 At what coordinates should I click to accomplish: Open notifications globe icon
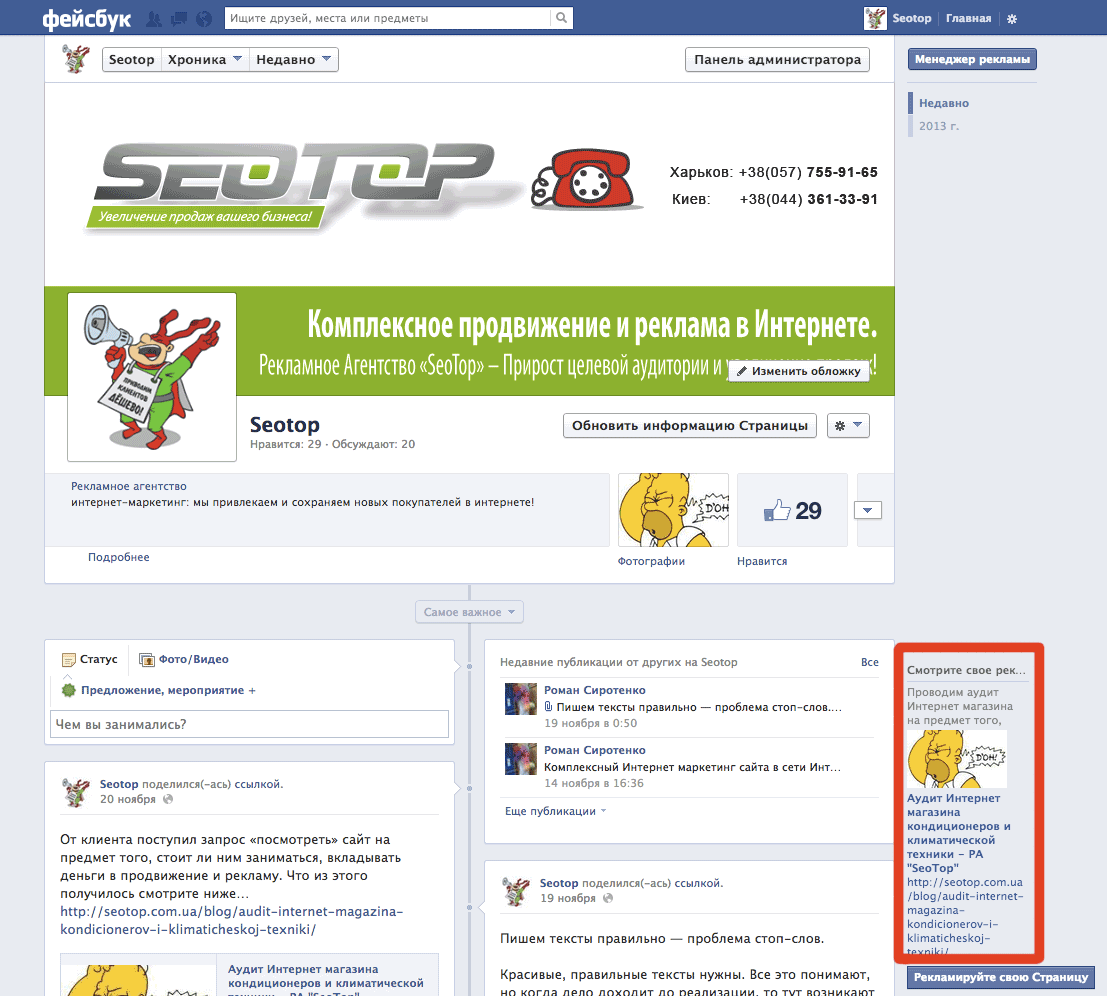(205, 19)
